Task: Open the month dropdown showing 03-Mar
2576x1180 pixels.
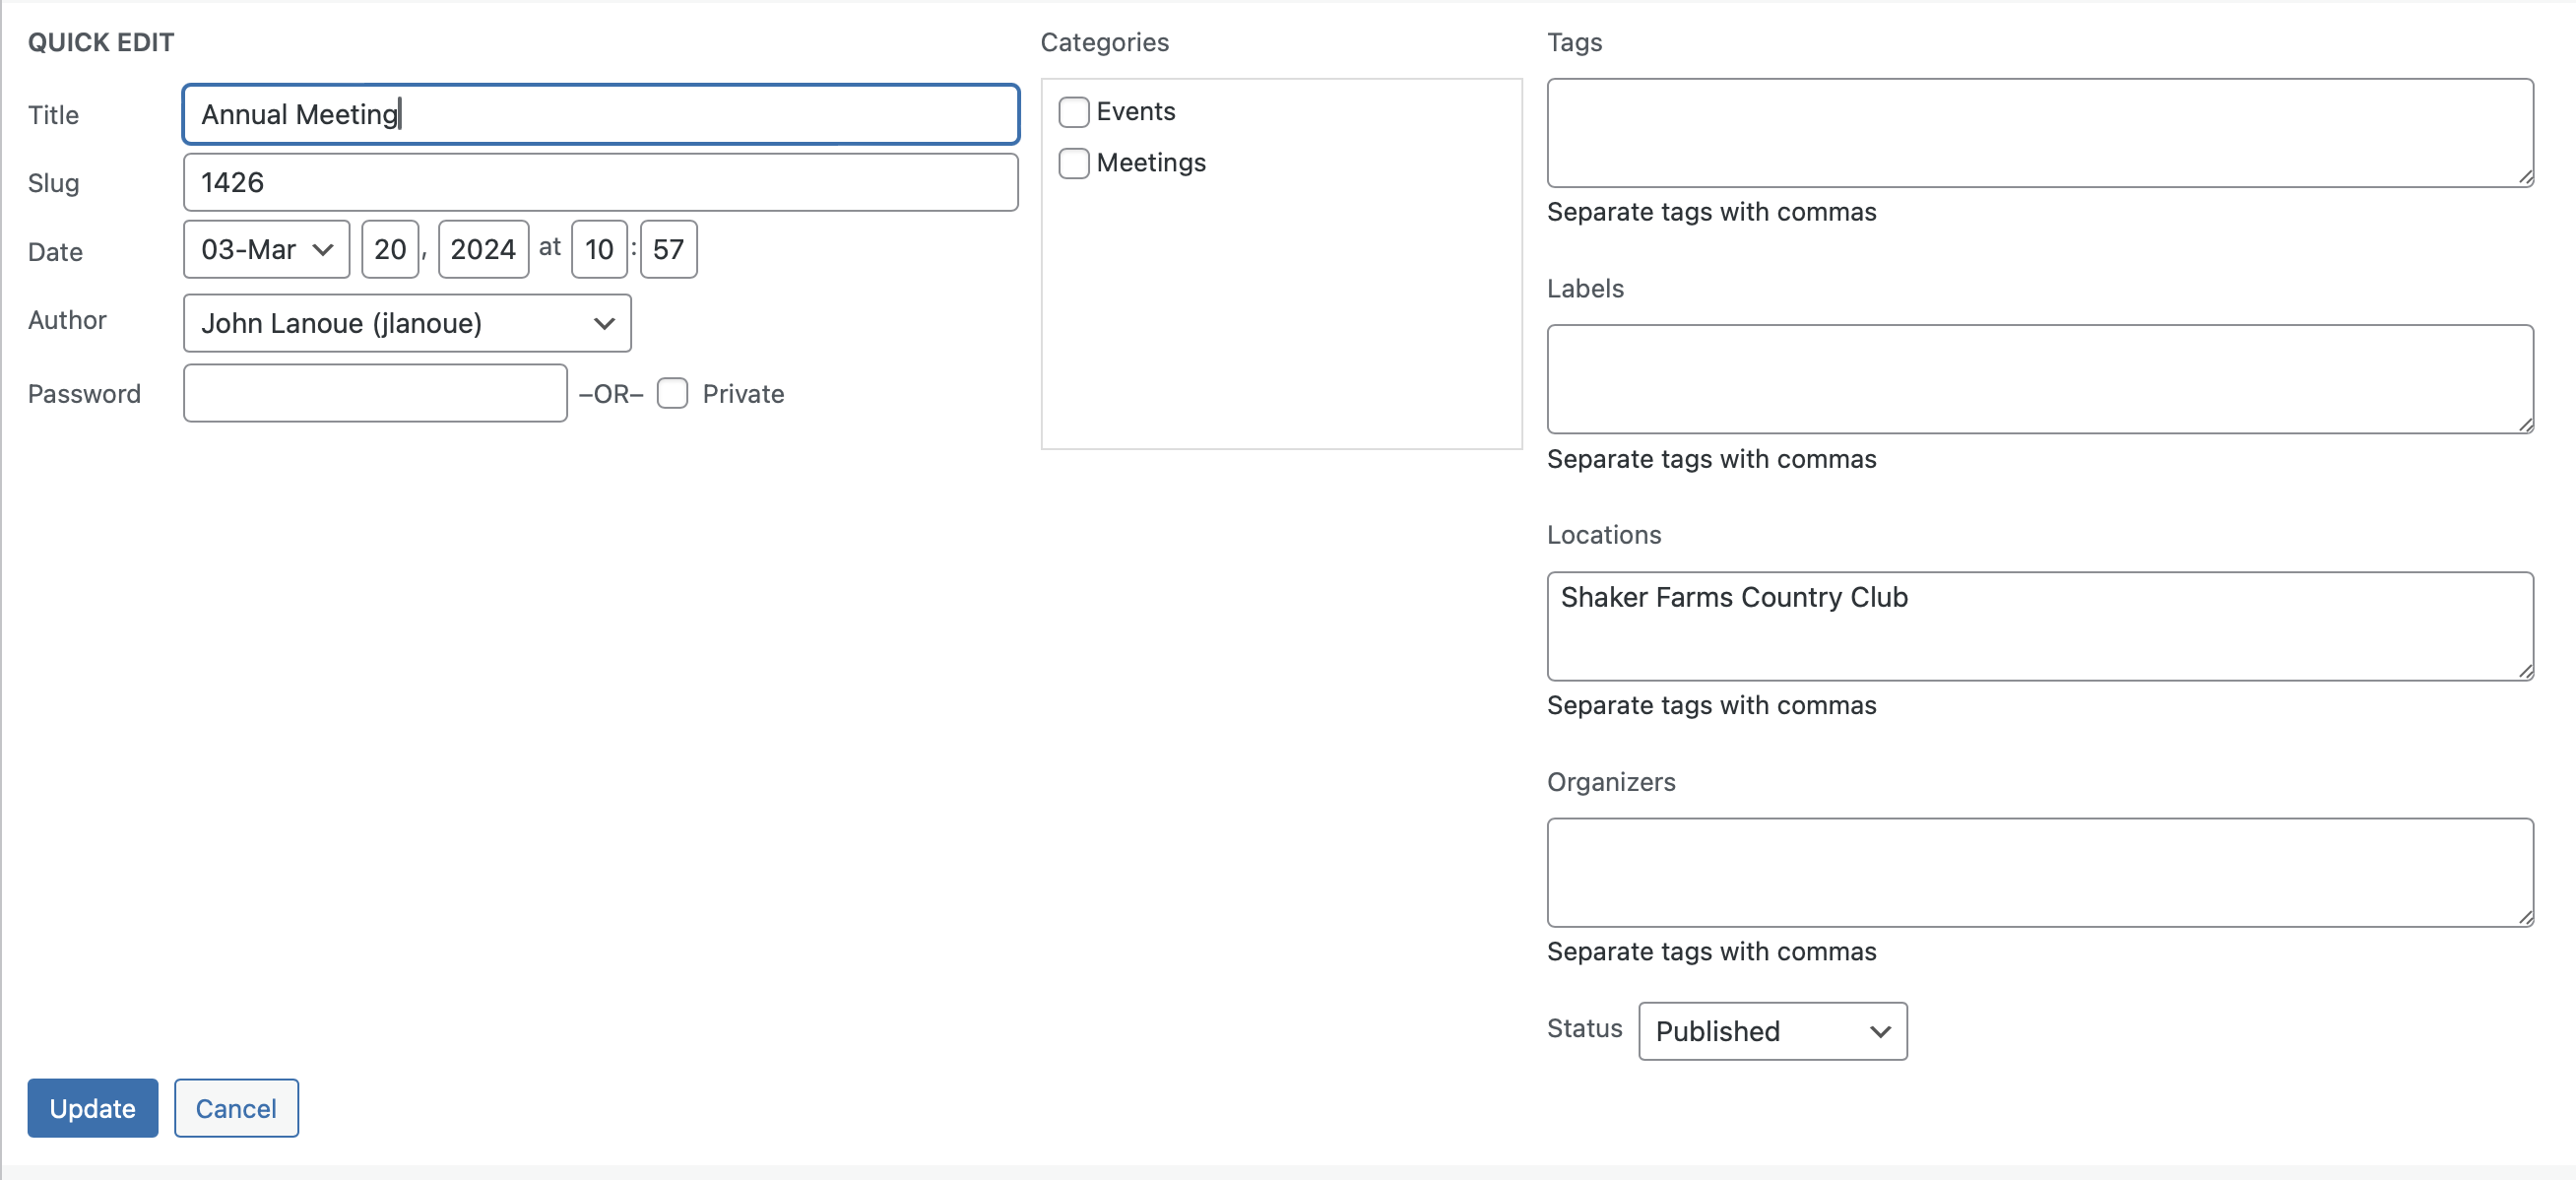Action: pyautogui.click(x=266, y=250)
